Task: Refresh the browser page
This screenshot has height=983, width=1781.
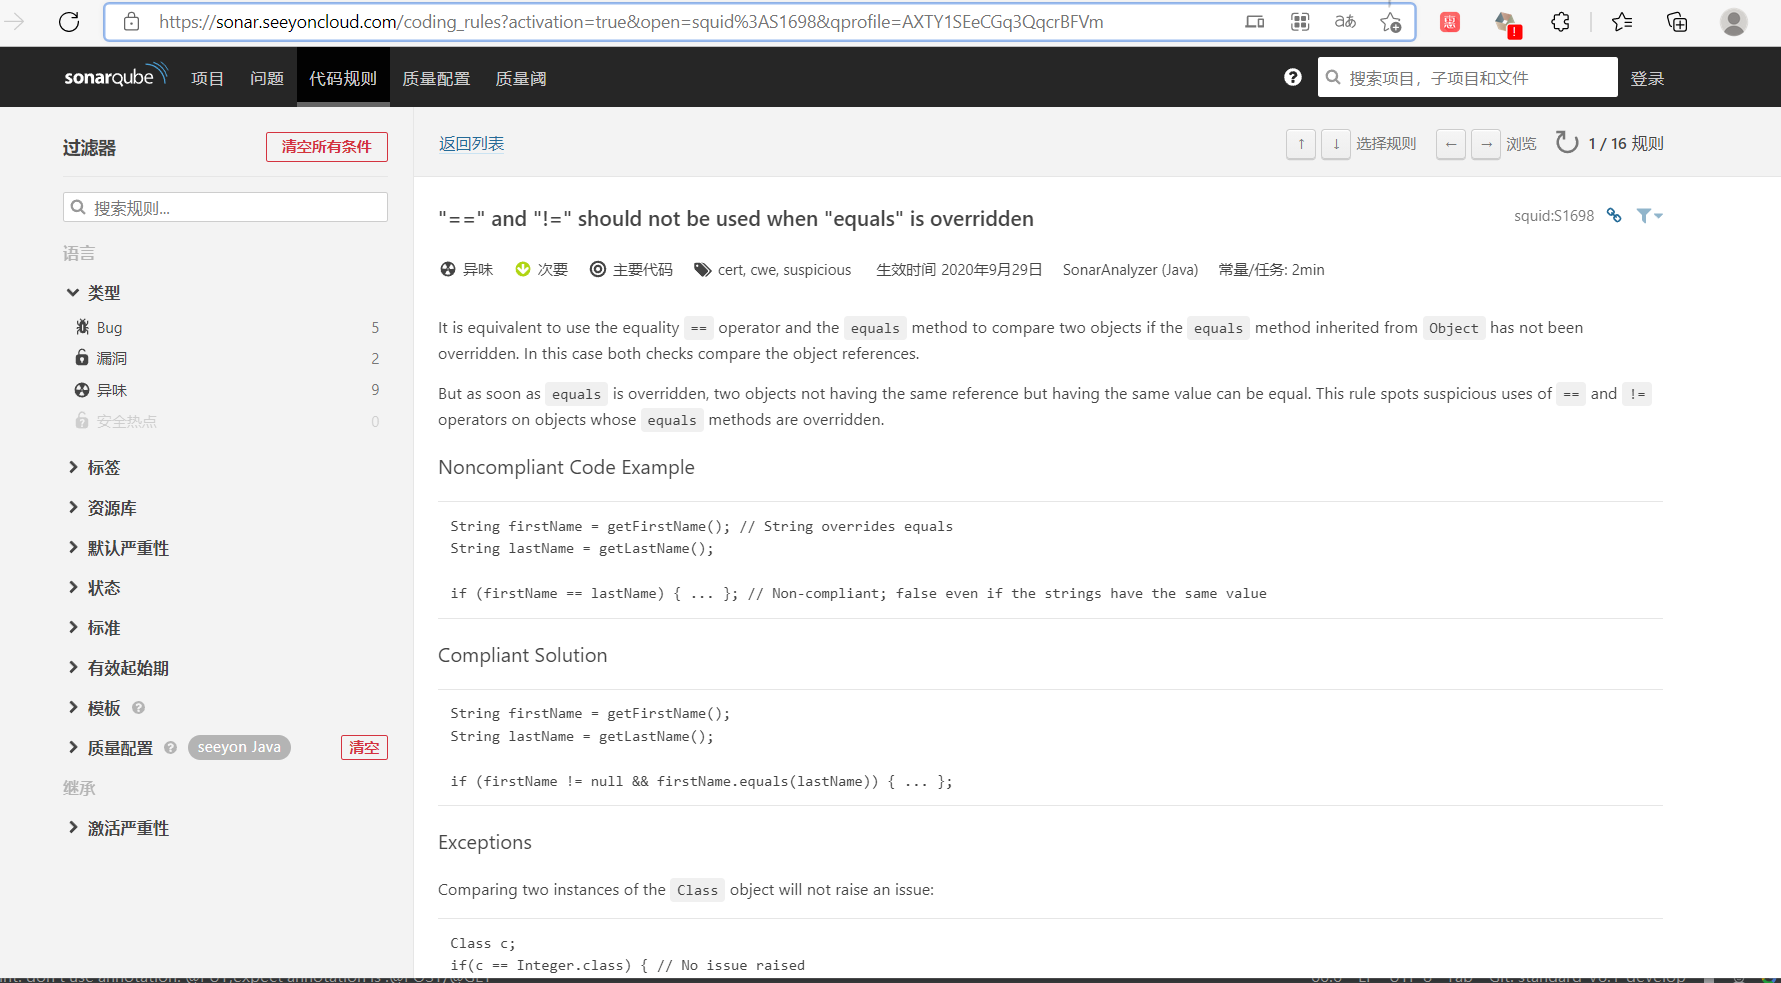Action: [x=69, y=21]
